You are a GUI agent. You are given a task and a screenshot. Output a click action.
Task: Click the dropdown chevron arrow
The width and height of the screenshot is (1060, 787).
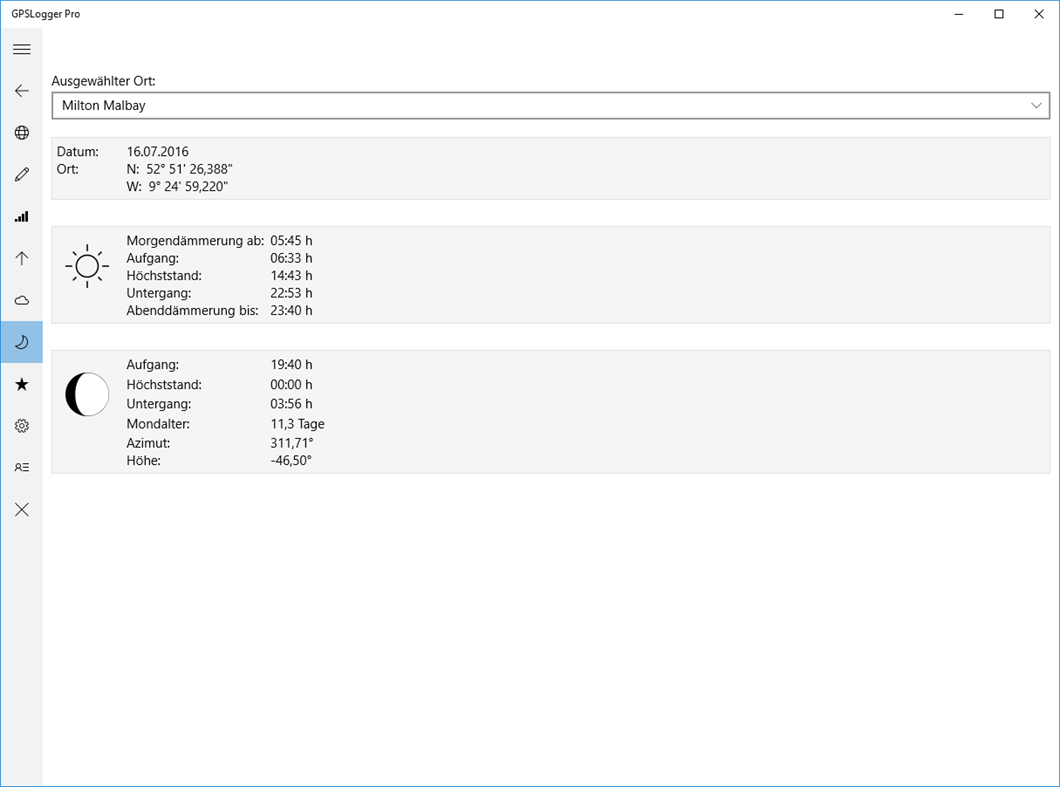1036,105
